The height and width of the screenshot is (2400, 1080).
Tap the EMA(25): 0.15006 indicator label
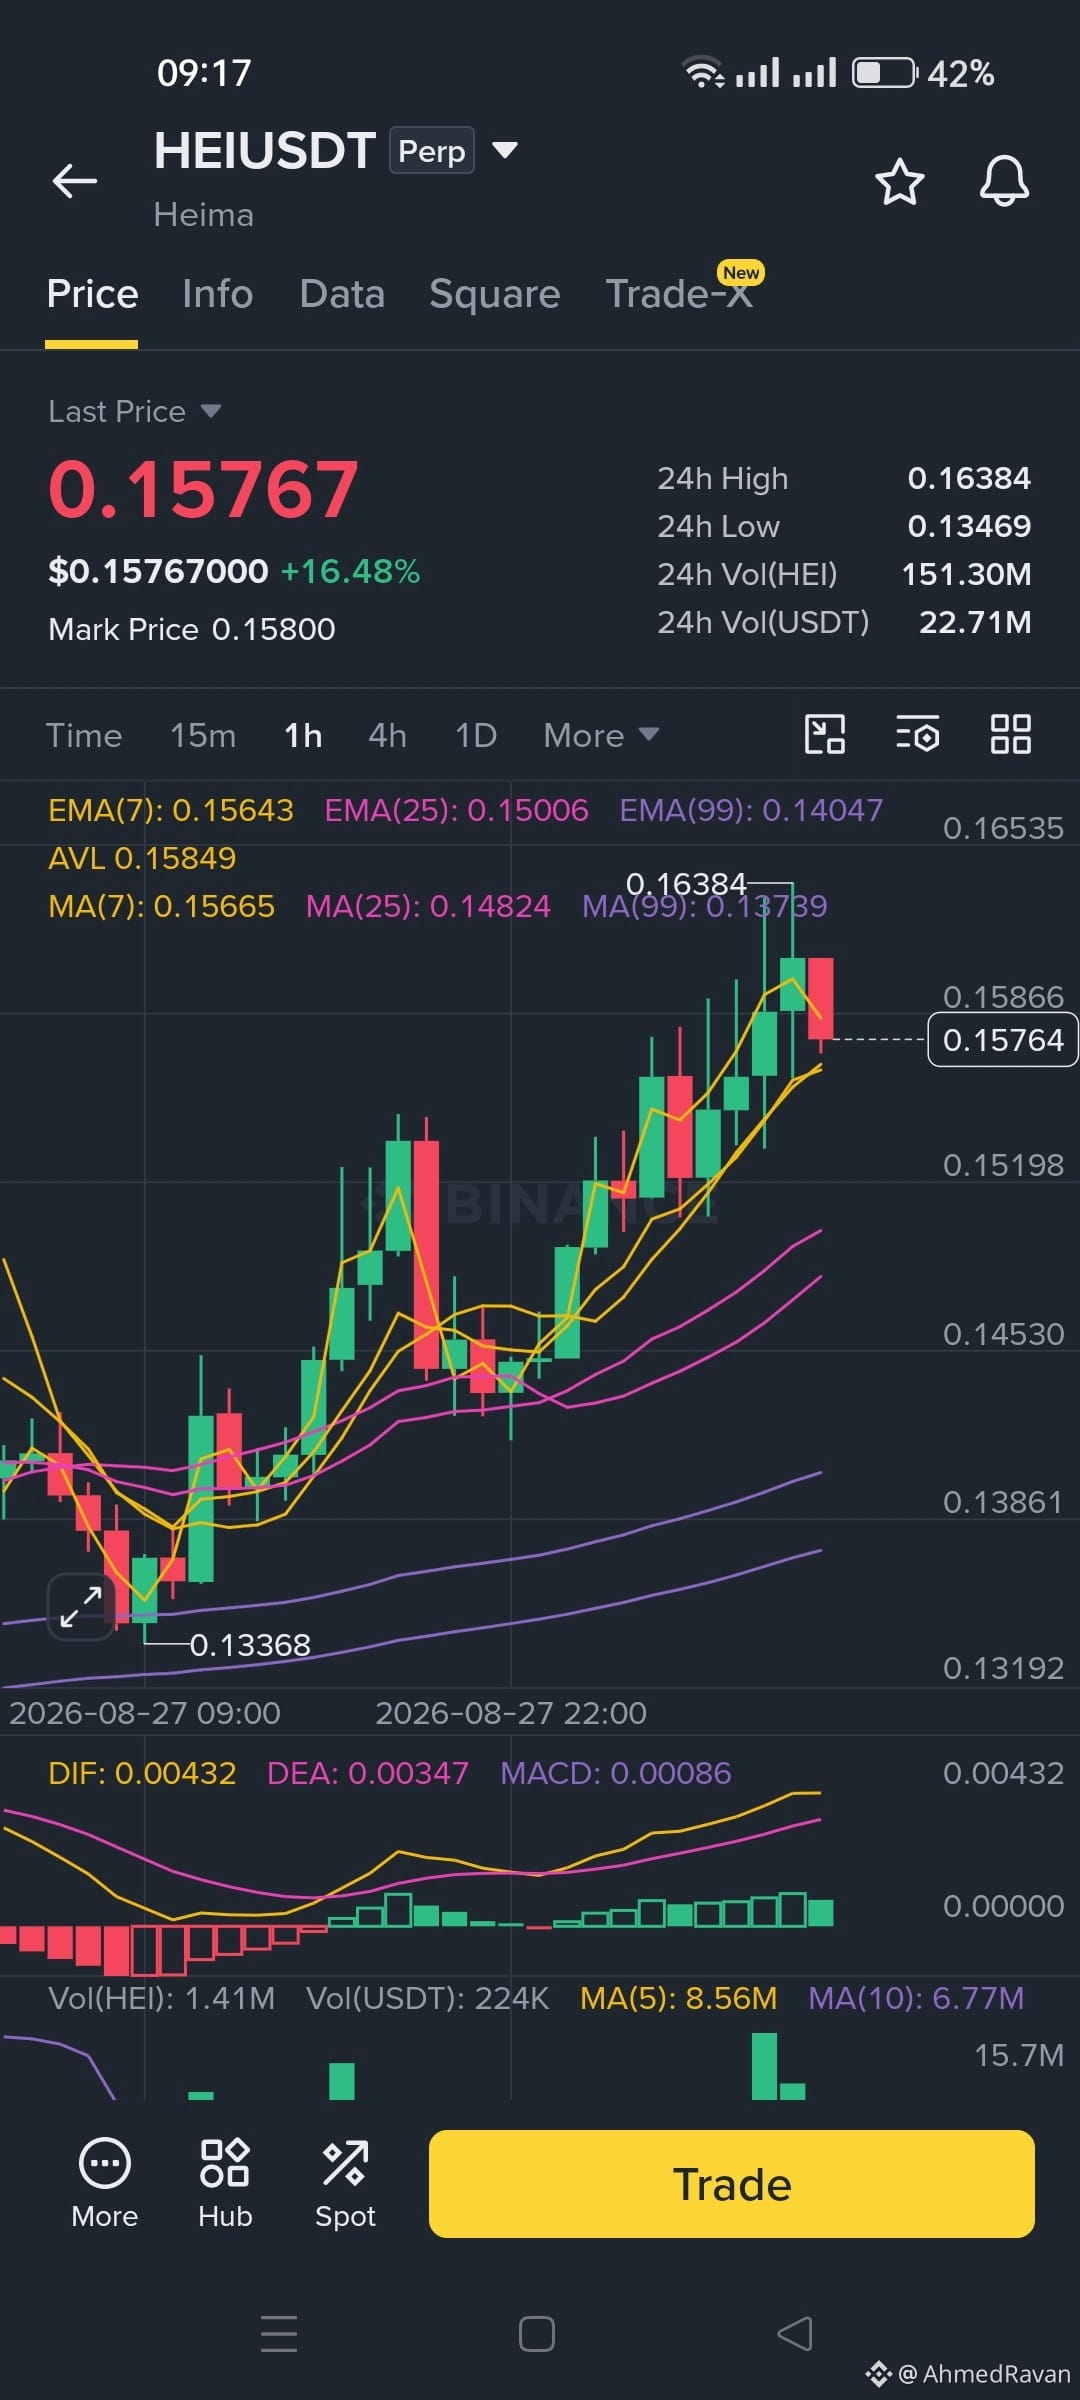[456, 810]
